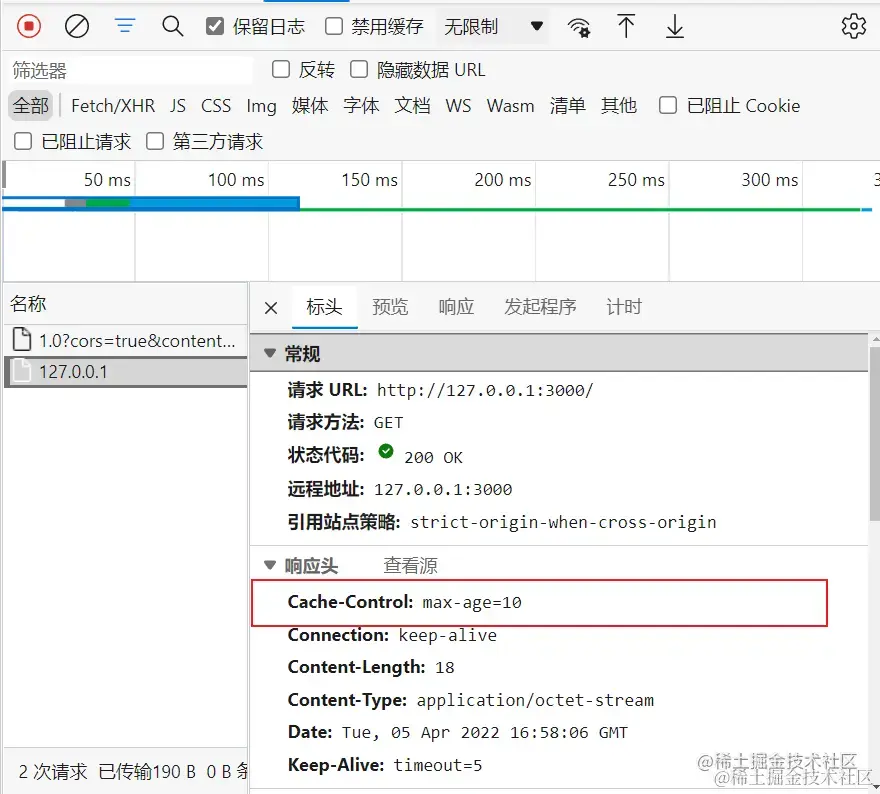880x794 pixels.
Task: Click the Content-Type application/octet-stream value
Action: click(535, 700)
